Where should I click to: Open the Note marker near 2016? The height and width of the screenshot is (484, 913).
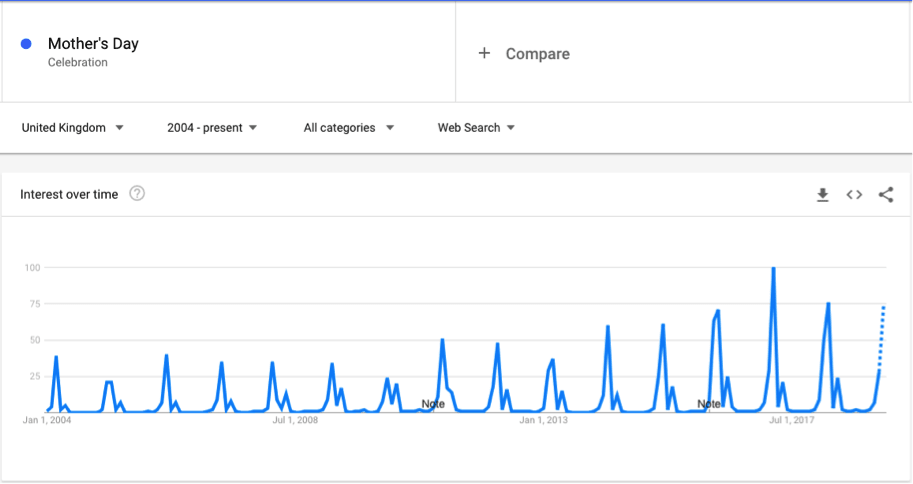(709, 404)
